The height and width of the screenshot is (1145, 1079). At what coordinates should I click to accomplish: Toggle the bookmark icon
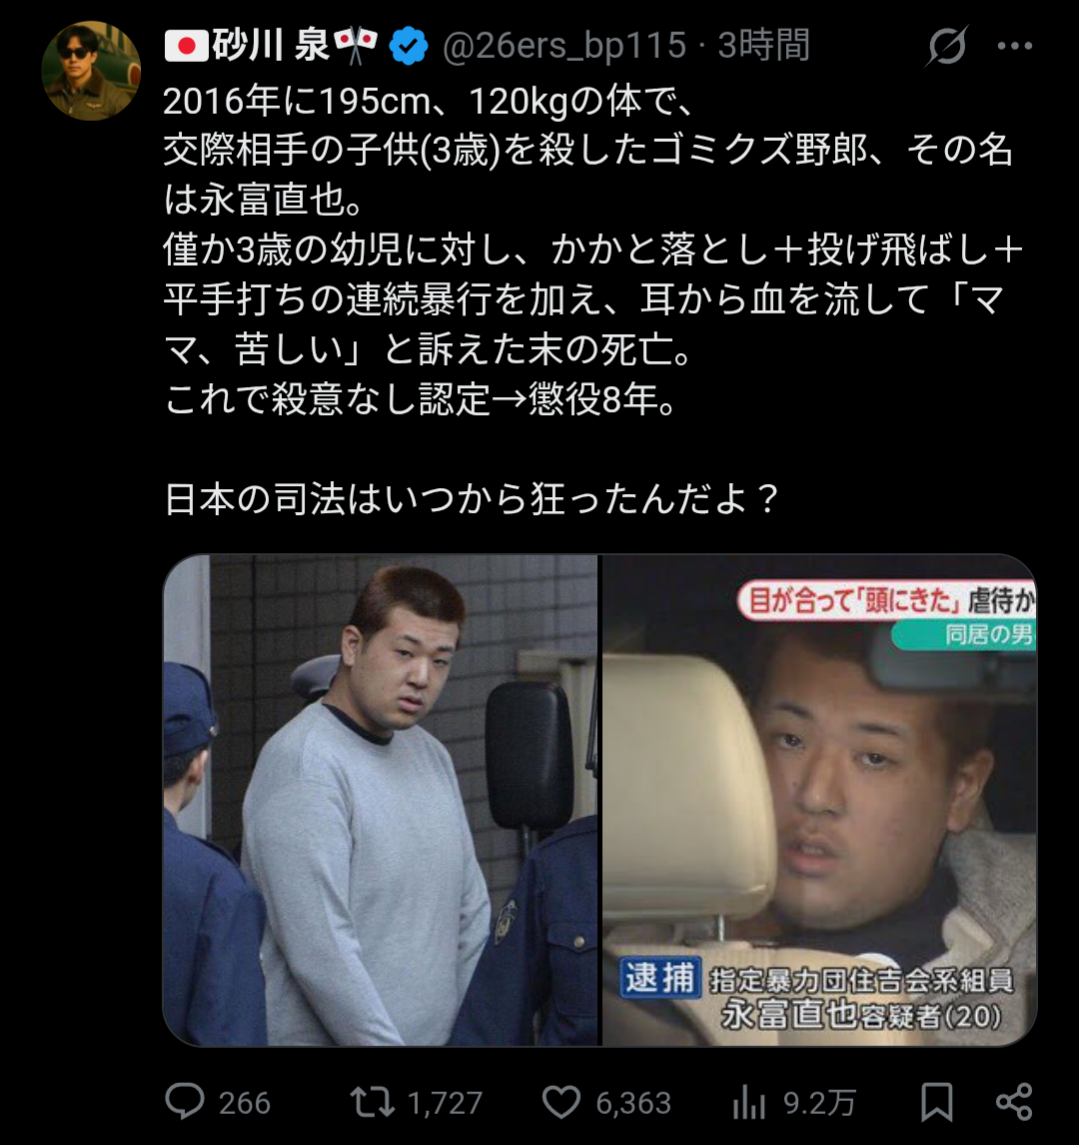[x=937, y=1102]
